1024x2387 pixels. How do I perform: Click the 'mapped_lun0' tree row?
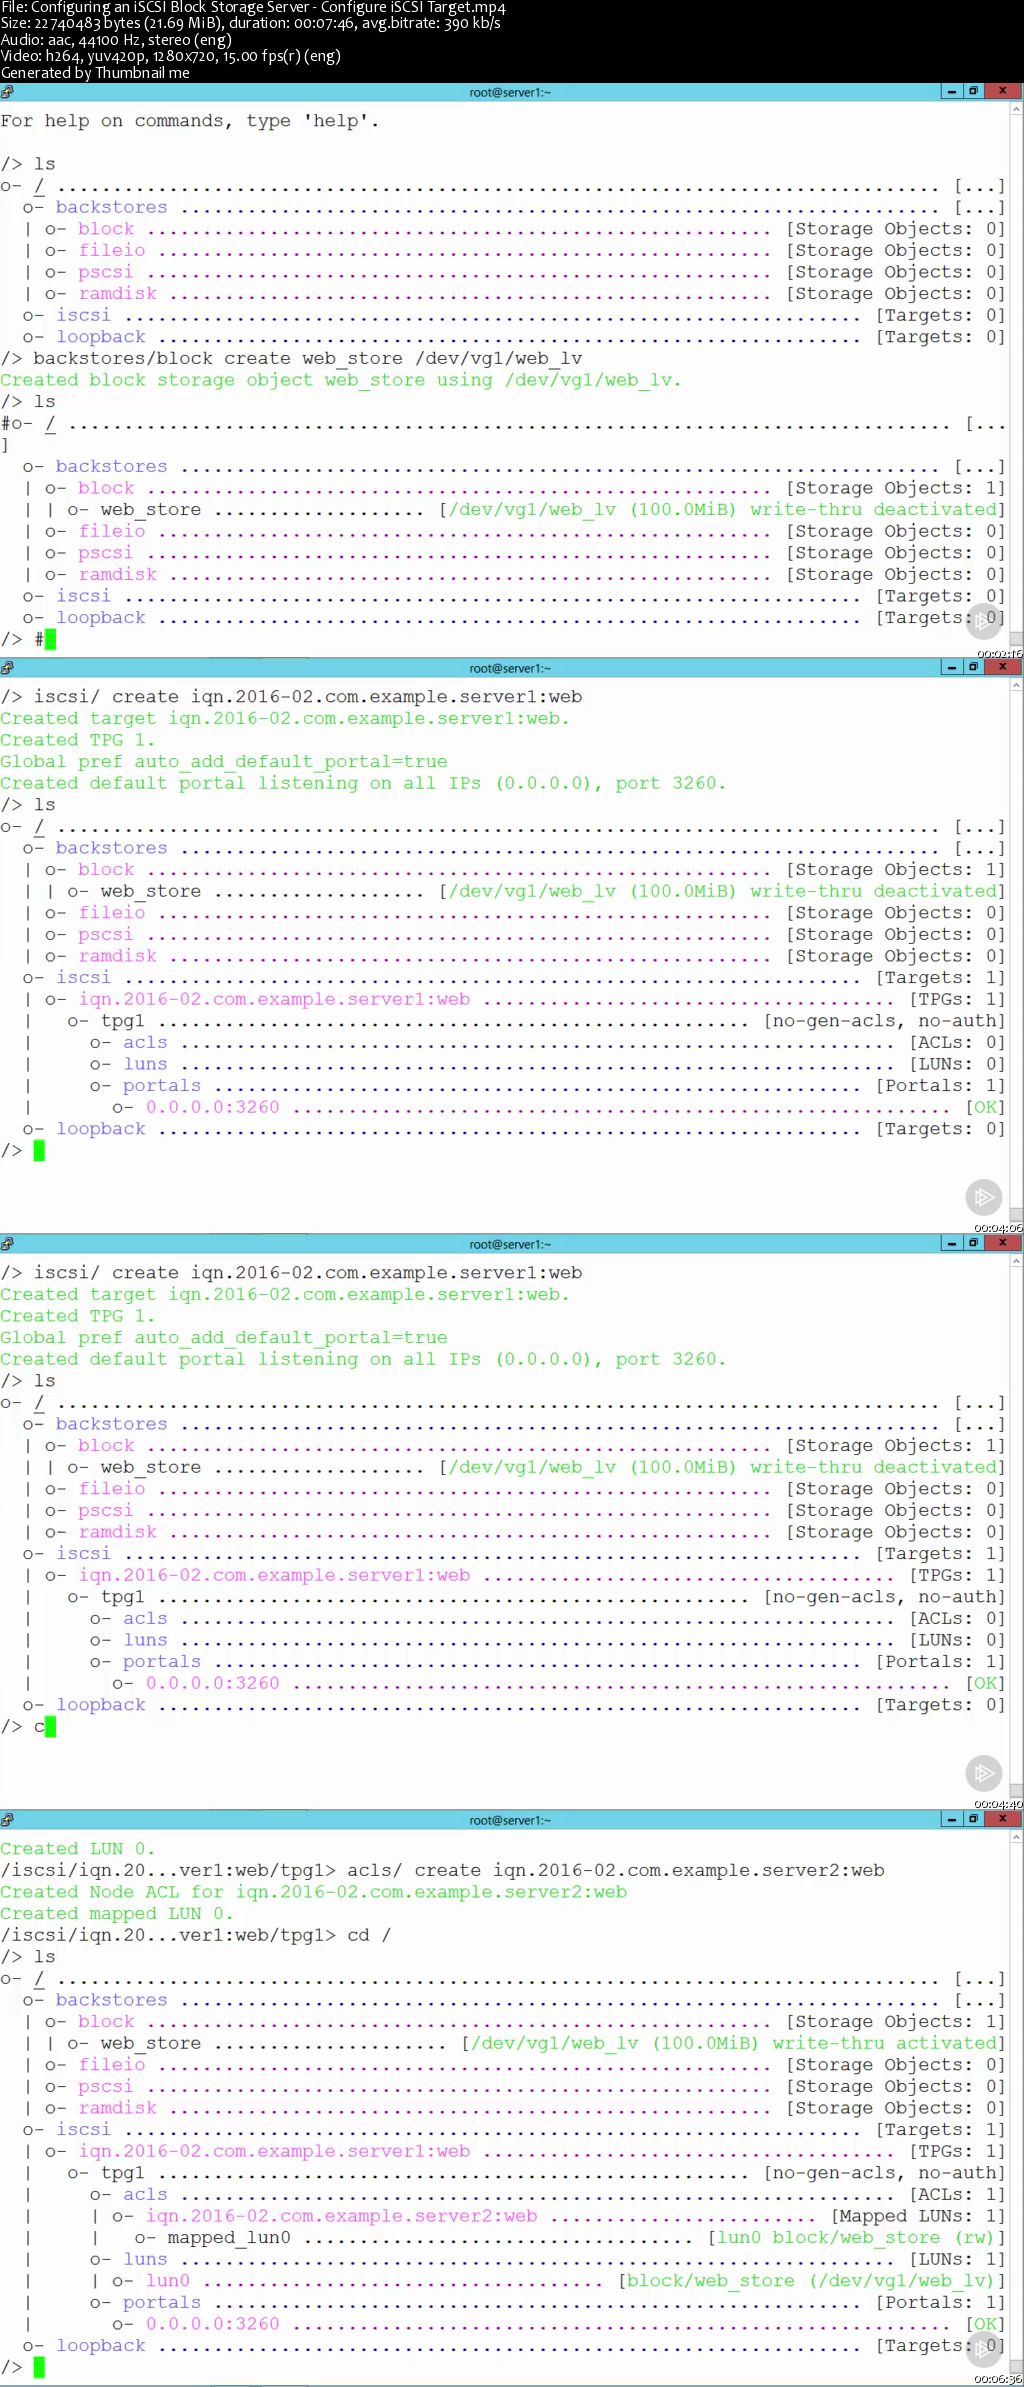click(x=568, y=2237)
